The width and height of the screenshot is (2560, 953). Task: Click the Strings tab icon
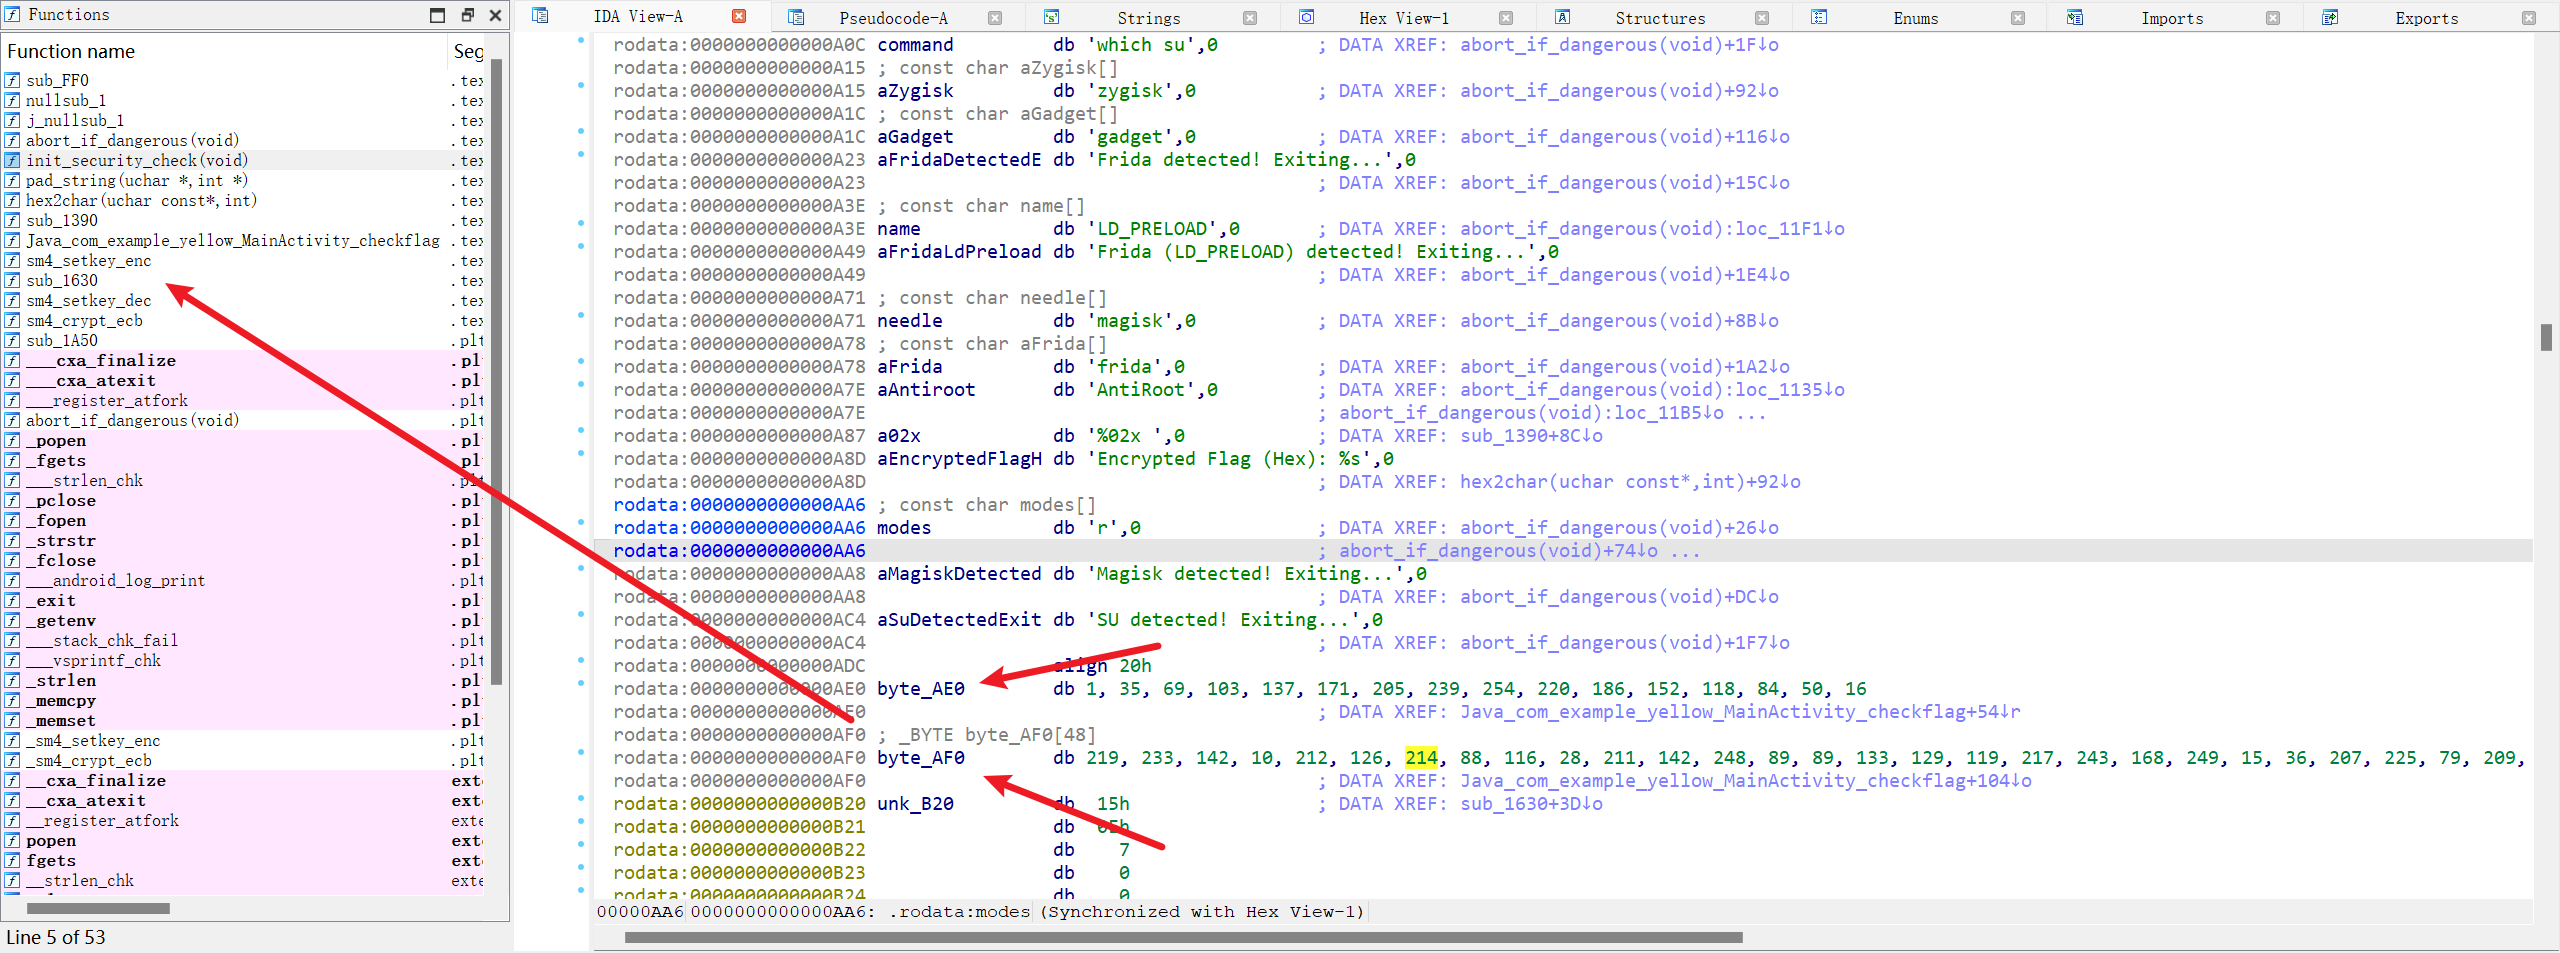(x=1051, y=17)
